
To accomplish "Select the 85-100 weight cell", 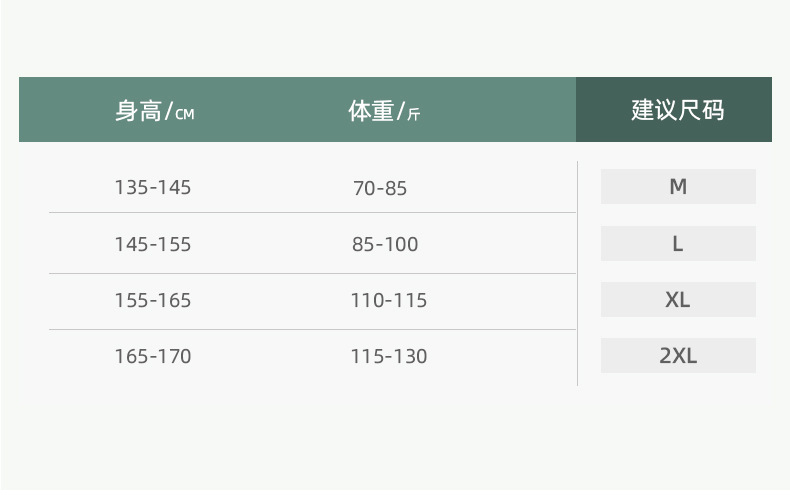I will (385, 245).
